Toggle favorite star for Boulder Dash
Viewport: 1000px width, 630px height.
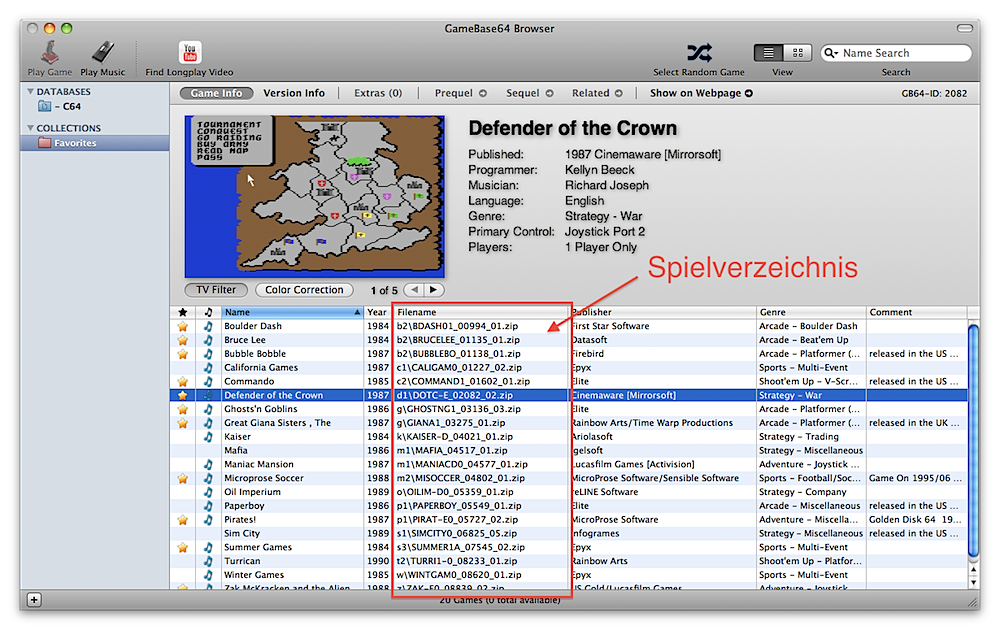pos(183,326)
